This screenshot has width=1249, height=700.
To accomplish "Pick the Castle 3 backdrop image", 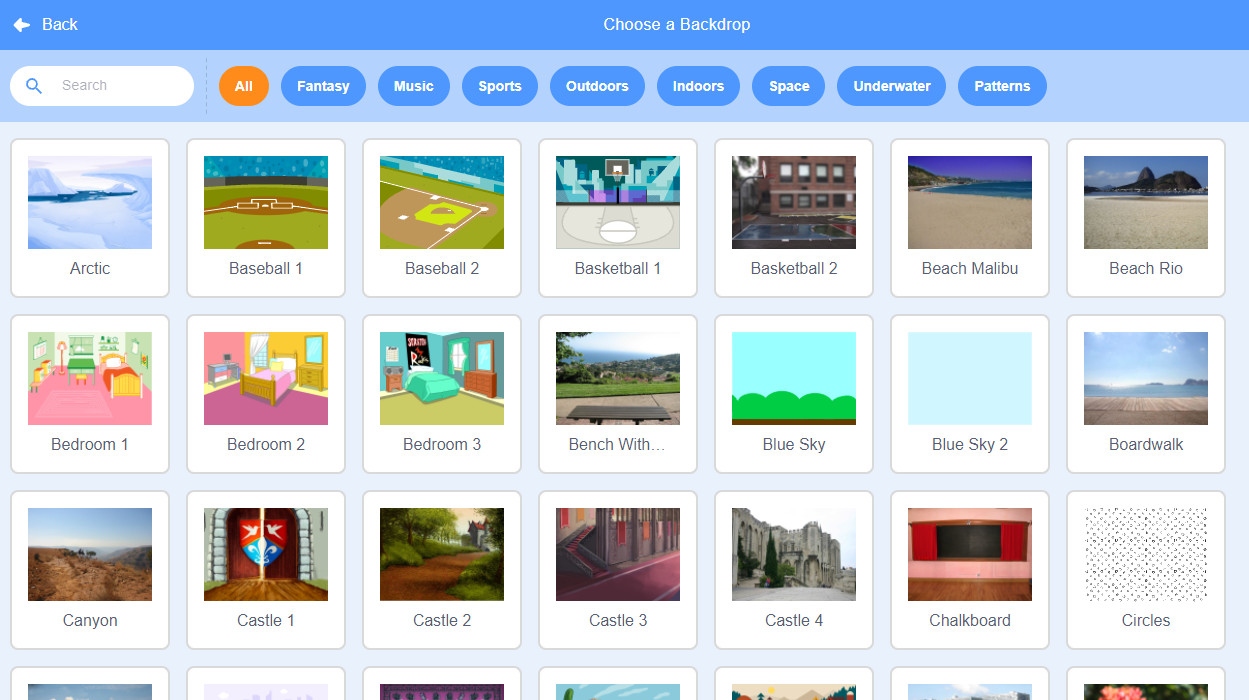I will (618, 554).
